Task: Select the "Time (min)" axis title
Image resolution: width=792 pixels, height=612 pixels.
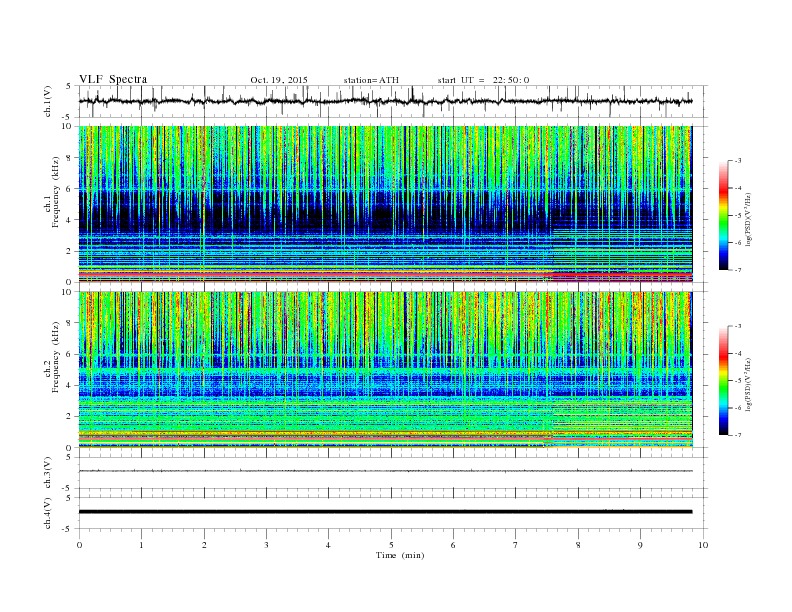Action: (400, 555)
